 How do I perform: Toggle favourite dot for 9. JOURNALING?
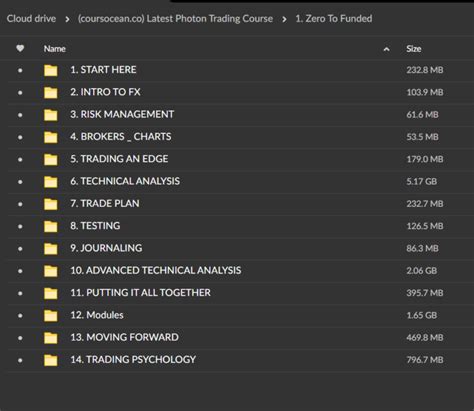(20, 249)
